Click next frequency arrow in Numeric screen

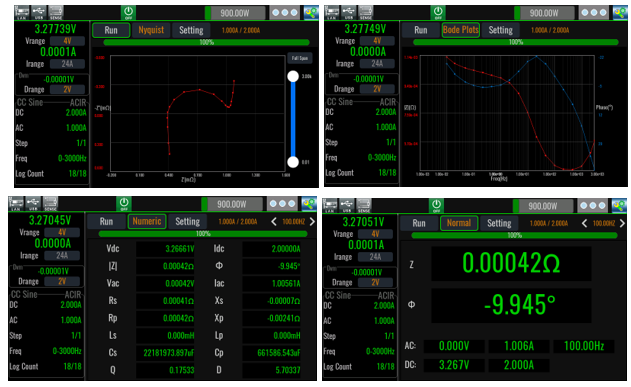pos(312,222)
